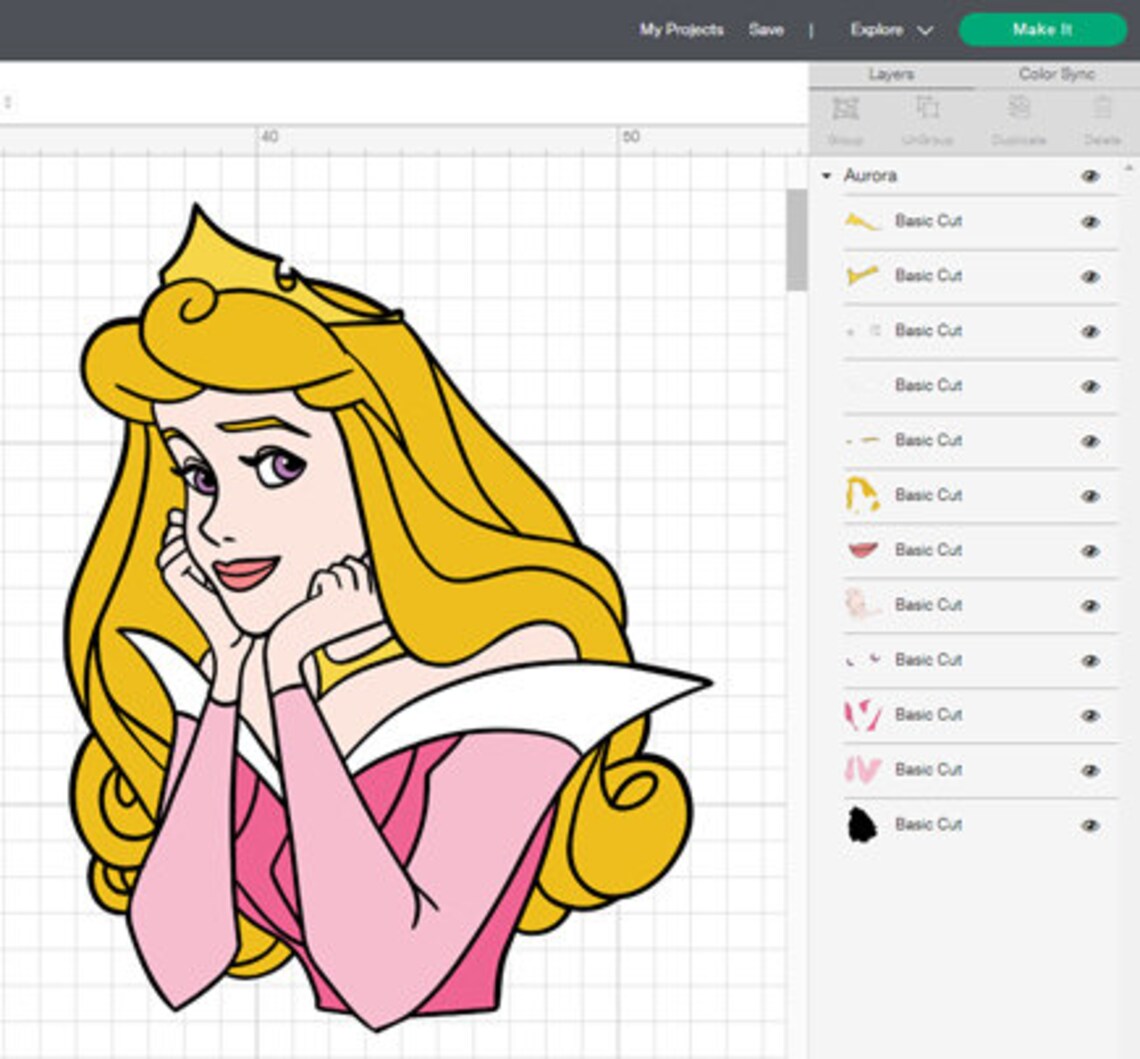This screenshot has width=1140, height=1059.
Task: Open My Projects from the top bar
Action: (680, 30)
